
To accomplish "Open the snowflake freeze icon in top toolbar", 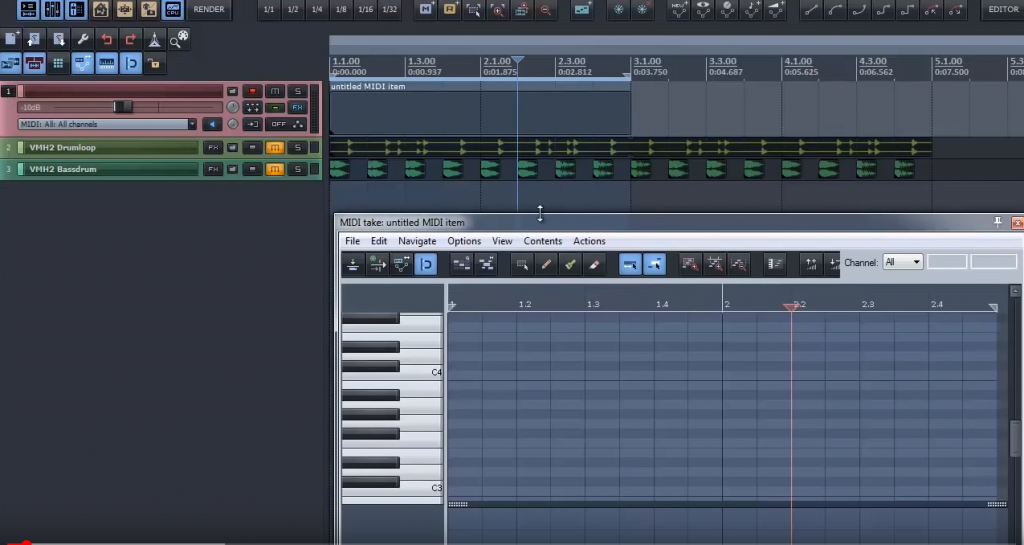I will (618, 9).
